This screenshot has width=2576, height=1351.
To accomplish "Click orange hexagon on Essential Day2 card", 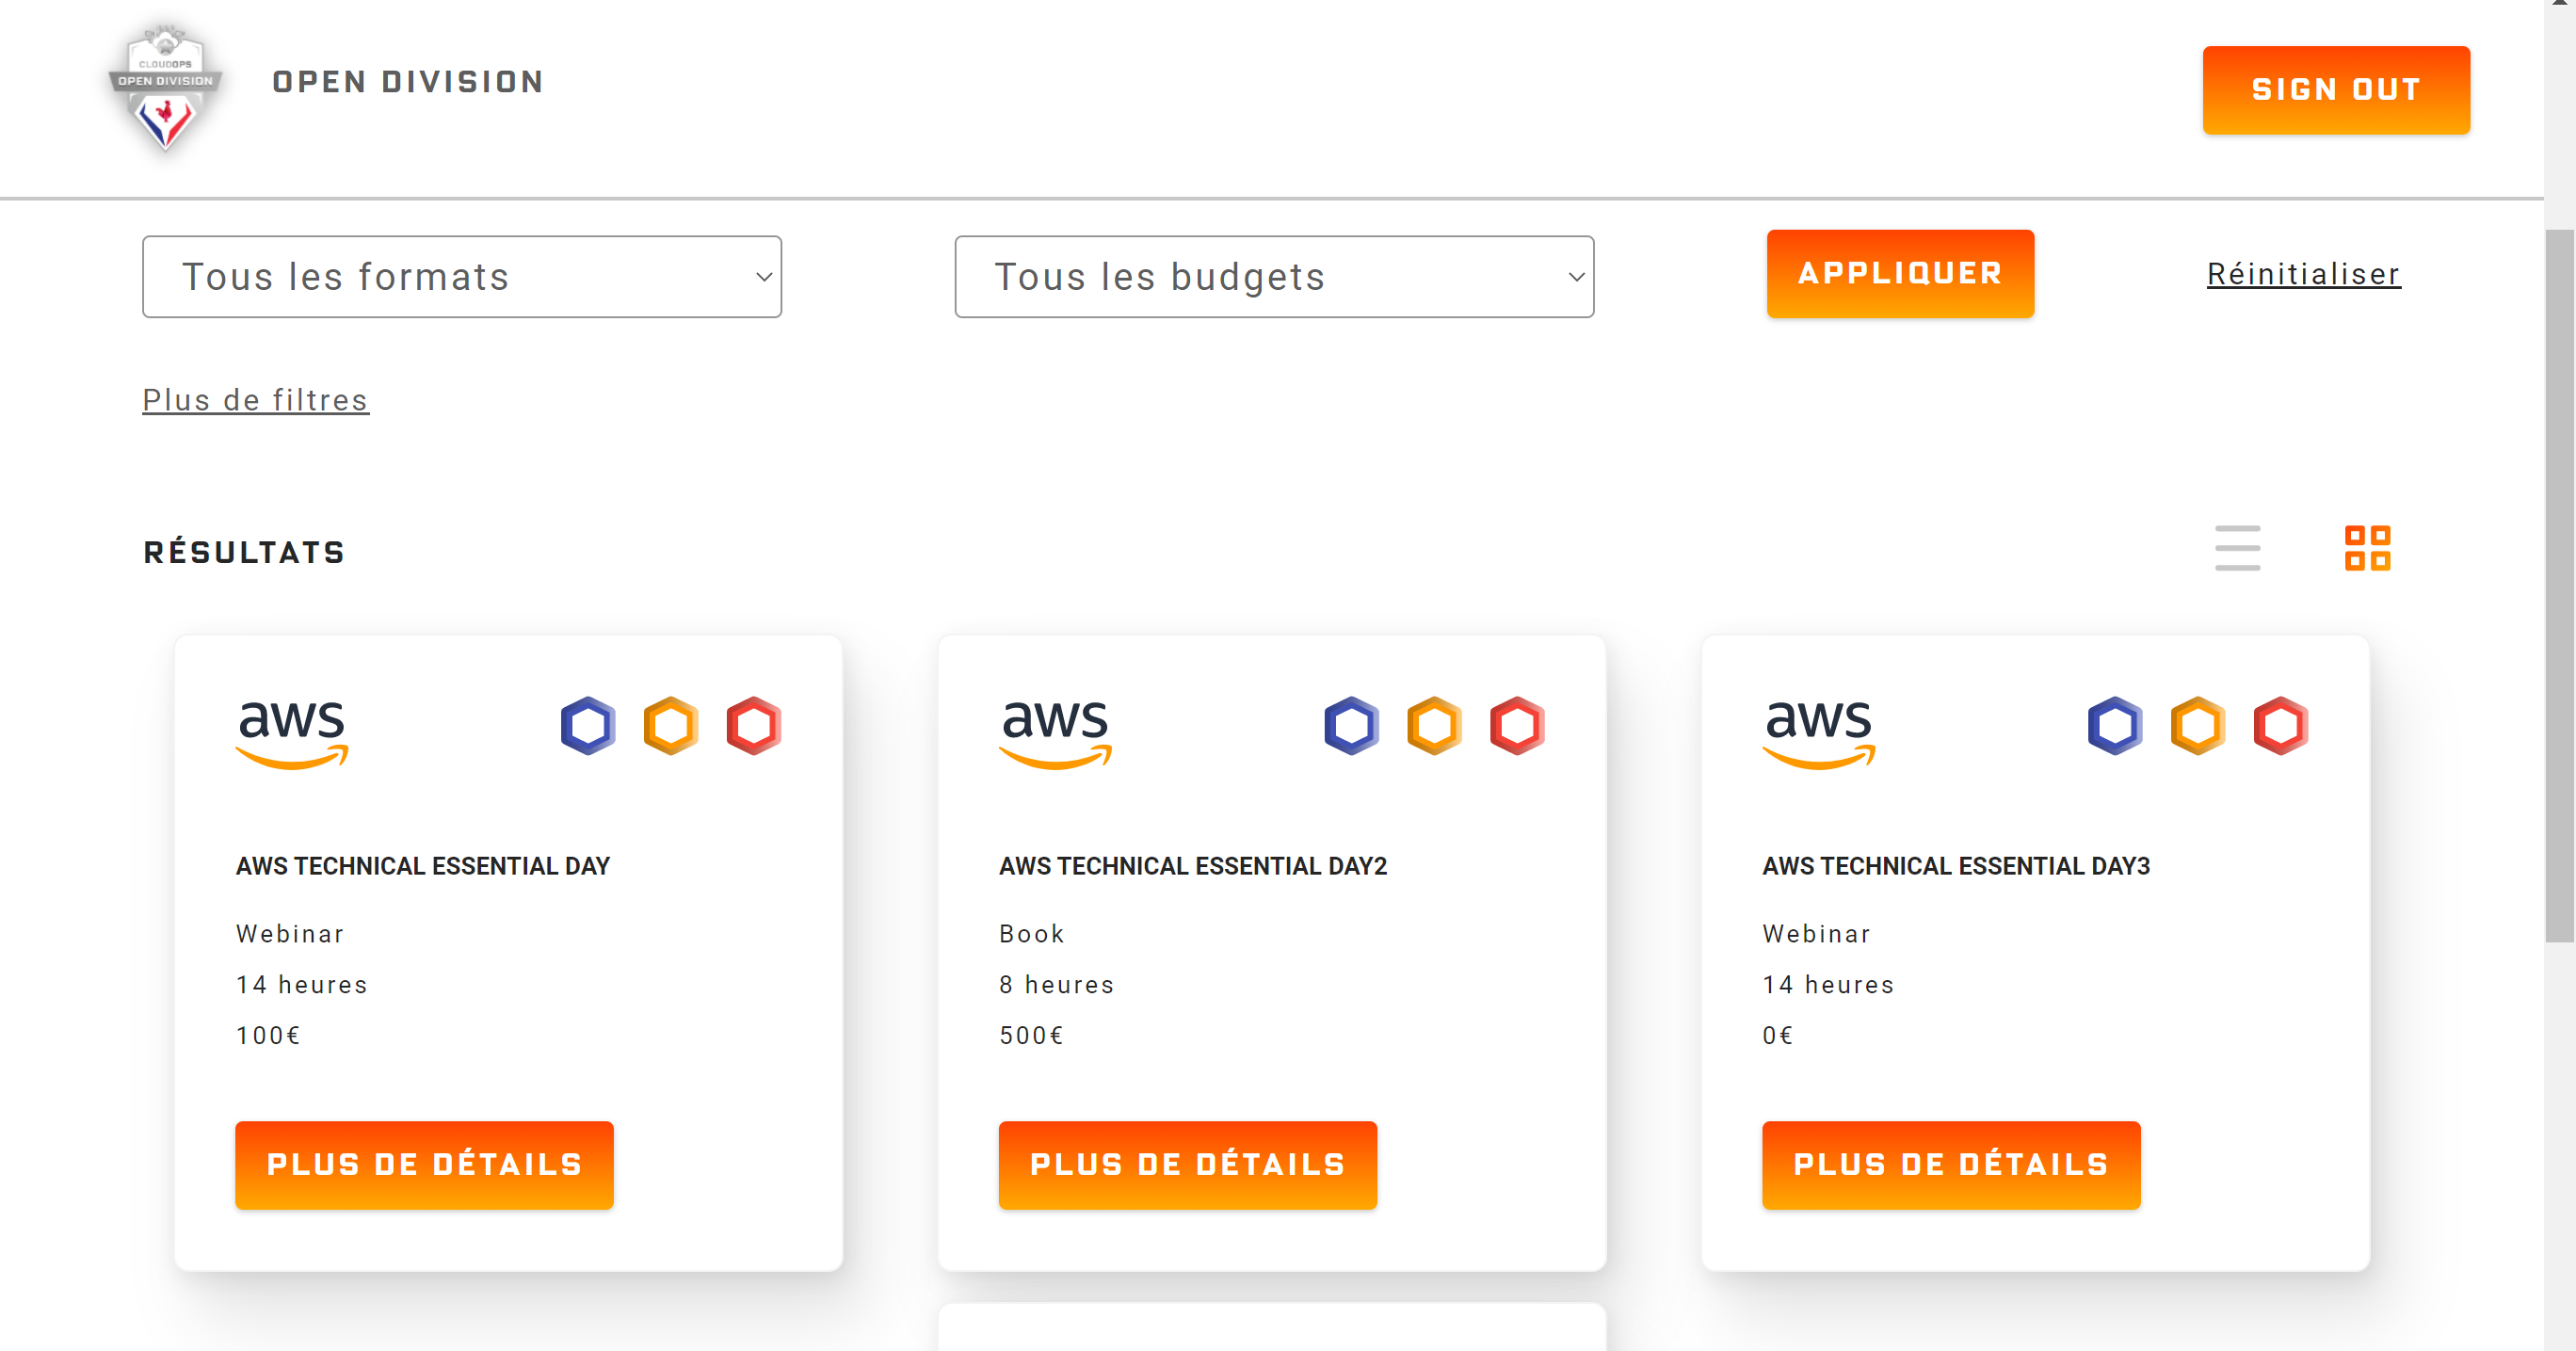I will (x=1434, y=725).
